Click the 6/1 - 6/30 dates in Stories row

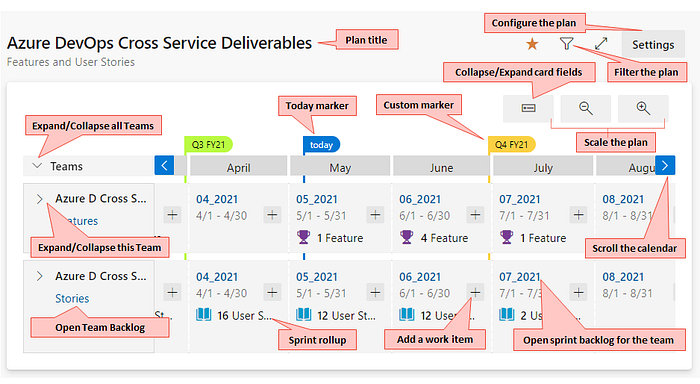[x=425, y=293]
